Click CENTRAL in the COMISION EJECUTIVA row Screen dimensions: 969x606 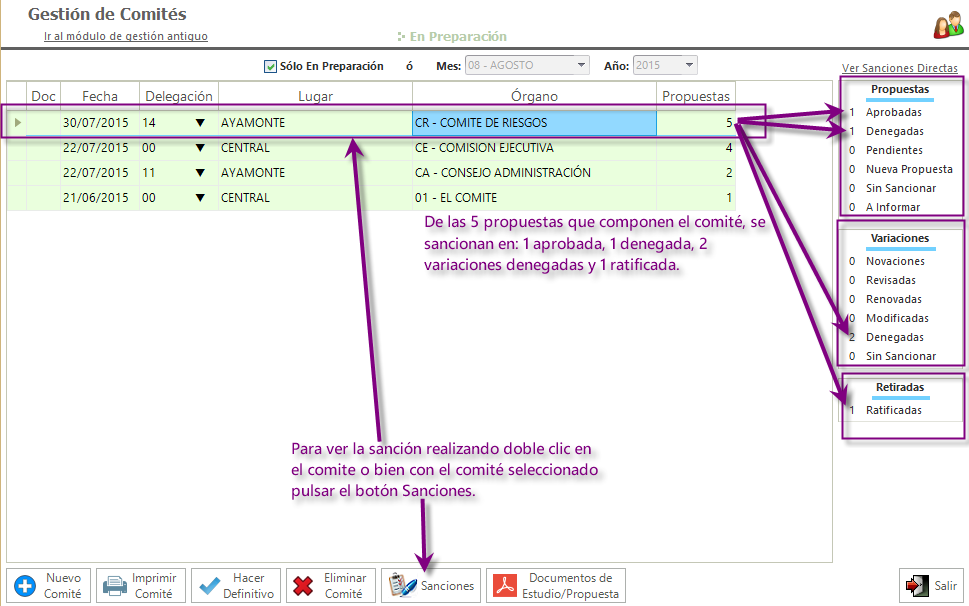(245, 148)
